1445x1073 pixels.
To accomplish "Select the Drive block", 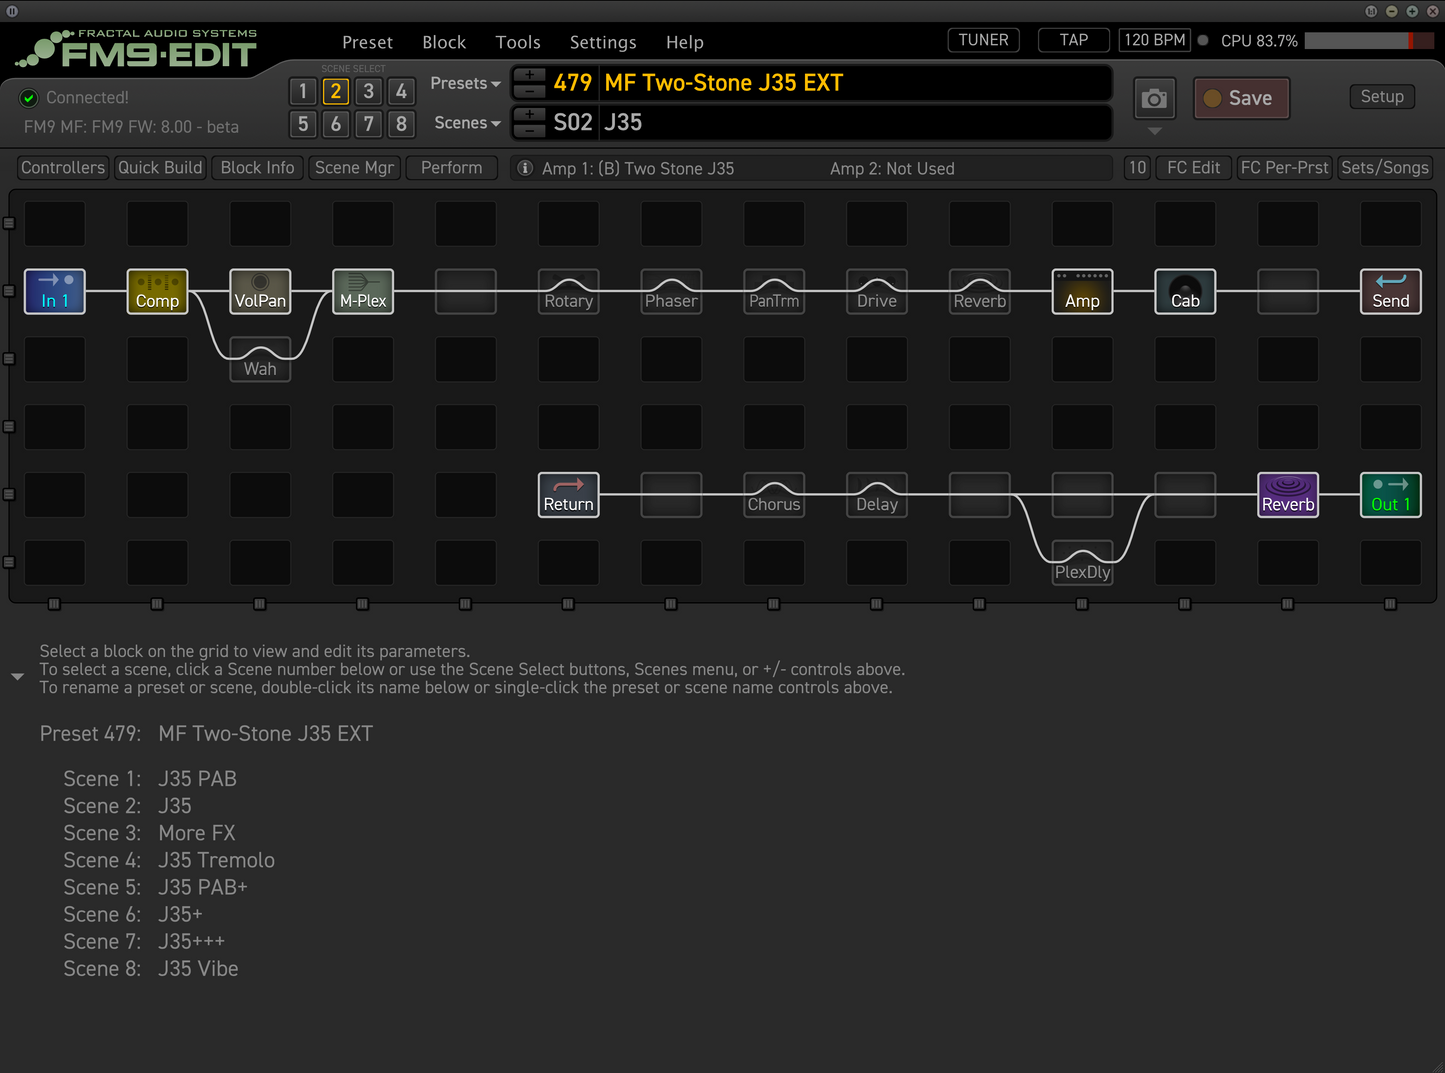I will coord(877,291).
